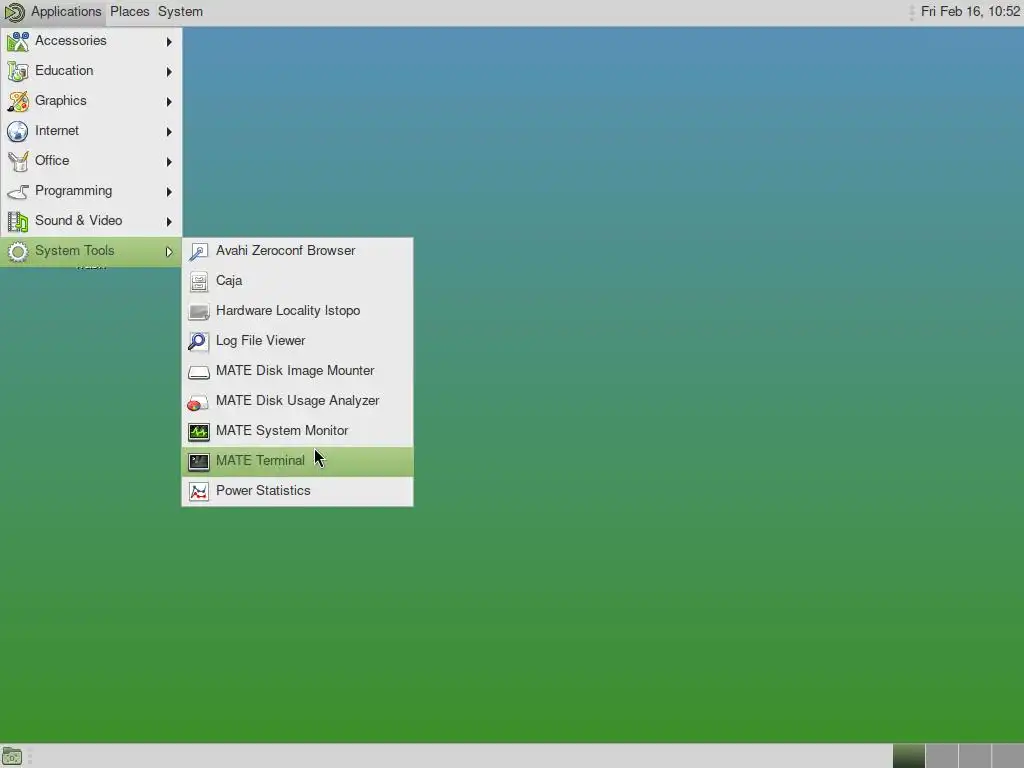Click the Office category icon
Image resolution: width=1024 pixels, height=768 pixels.
tap(18, 161)
